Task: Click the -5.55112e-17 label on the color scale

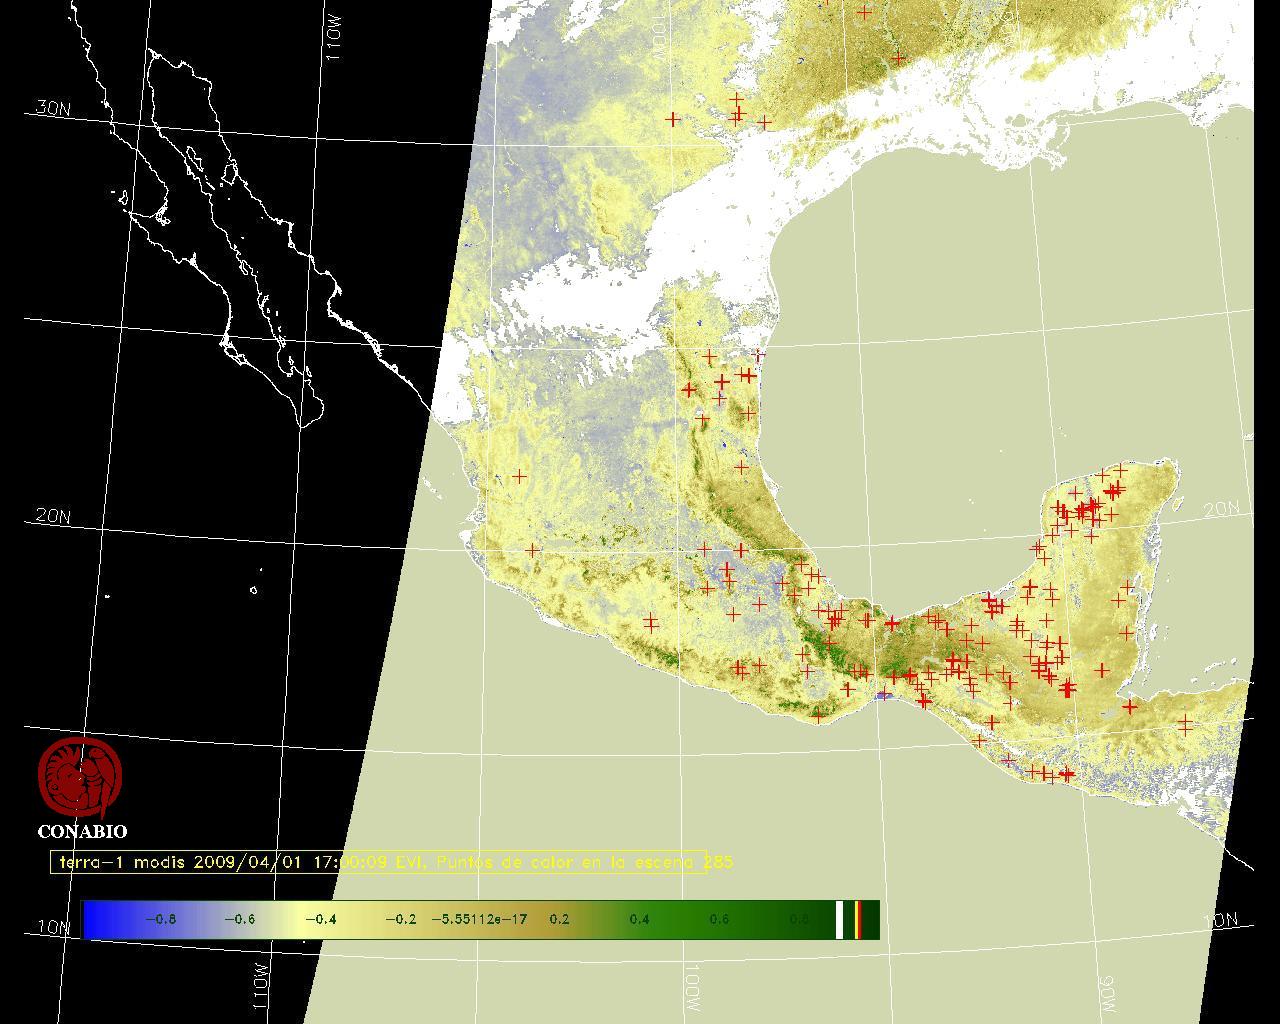Action: point(479,919)
